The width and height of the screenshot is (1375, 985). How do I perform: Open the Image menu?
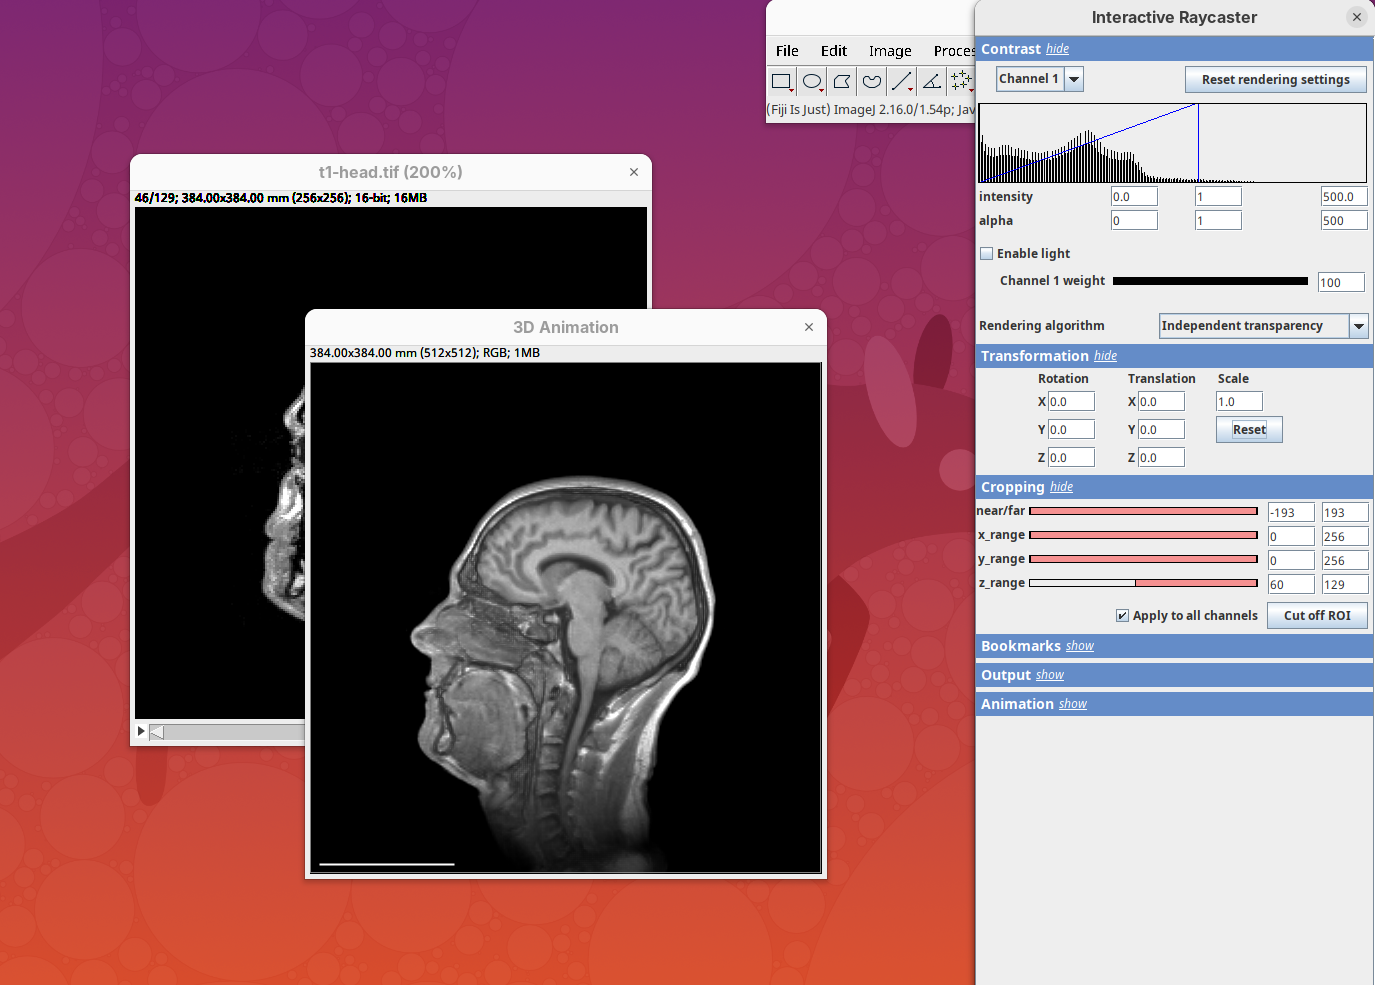pyautogui.click(x=889, y=51)
